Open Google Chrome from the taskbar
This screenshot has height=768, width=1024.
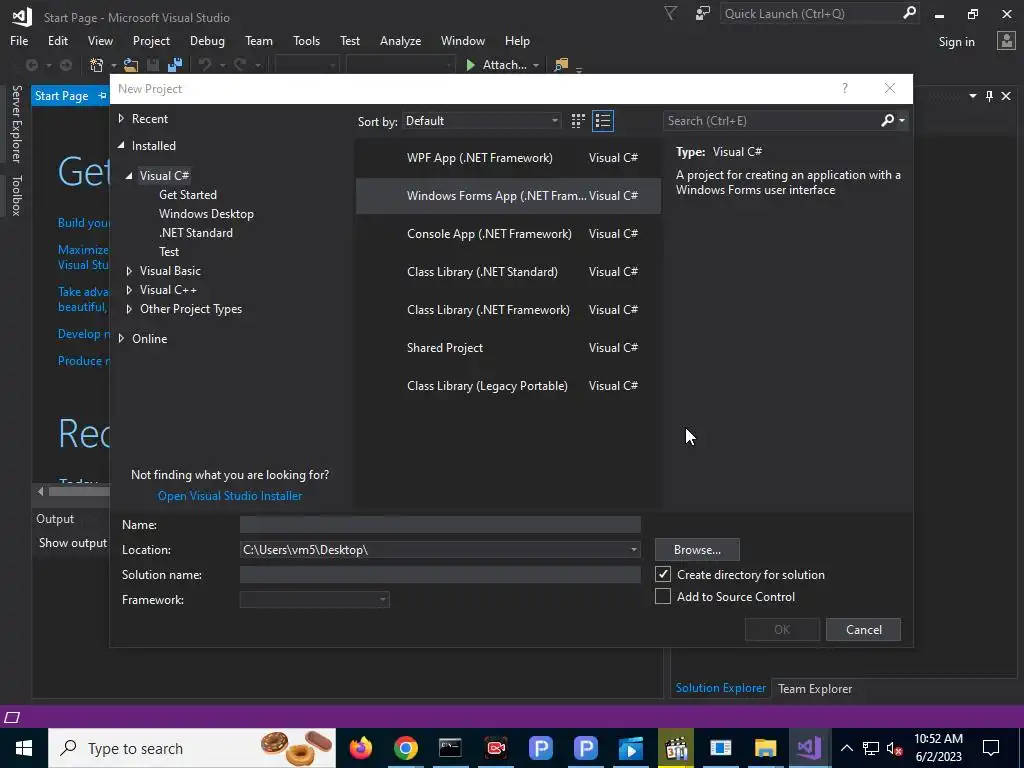pyautogui.click(x=406, y=748)
